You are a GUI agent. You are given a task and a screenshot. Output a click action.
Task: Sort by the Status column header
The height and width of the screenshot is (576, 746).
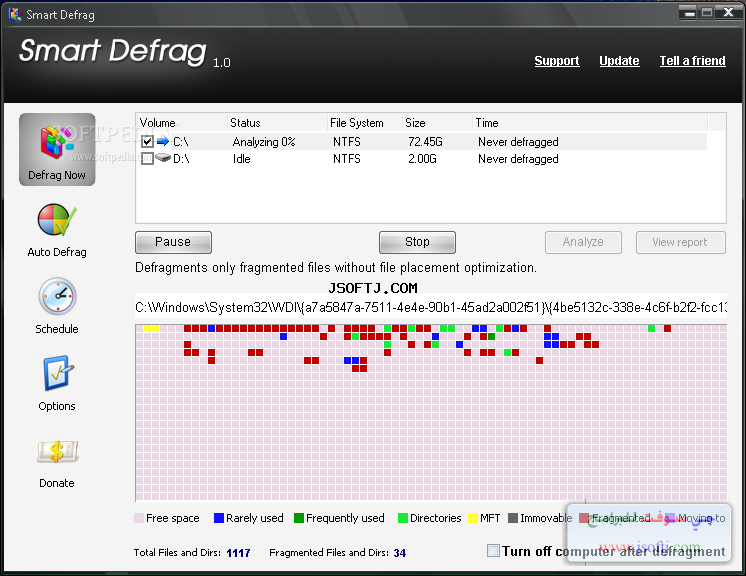[x=277, y=123]
